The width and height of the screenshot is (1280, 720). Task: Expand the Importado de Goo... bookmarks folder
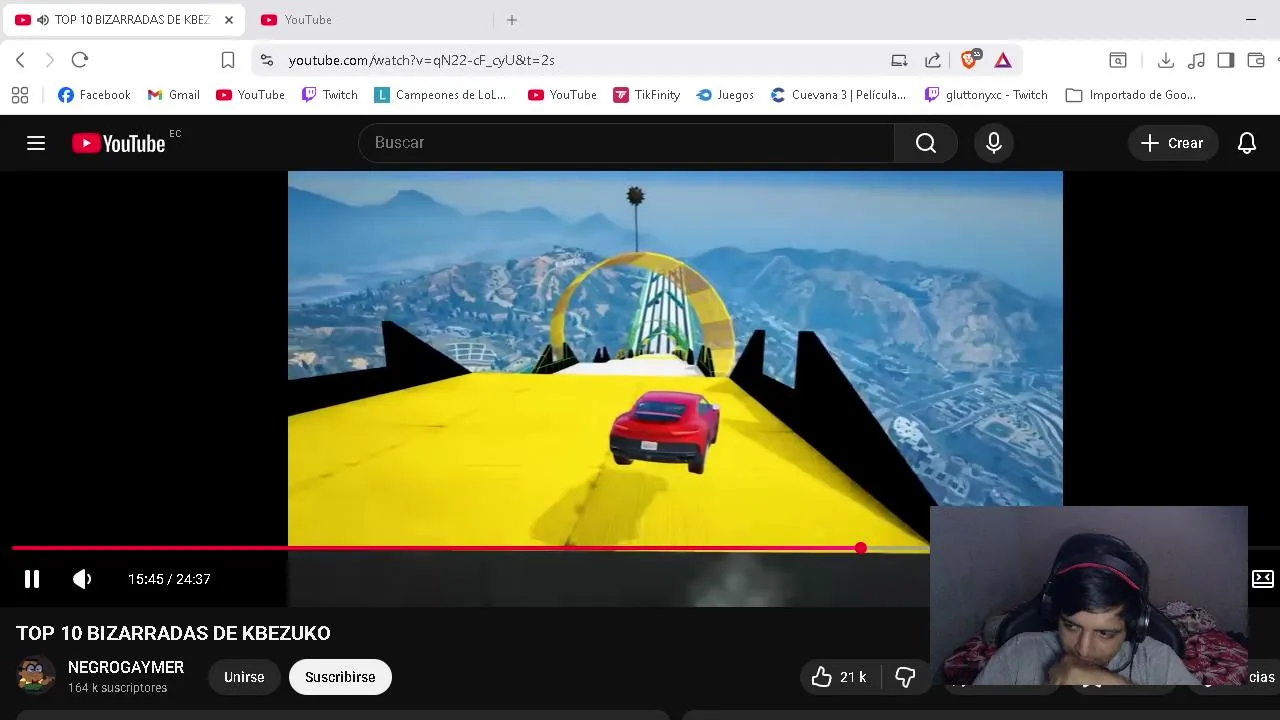(1131, 95)
